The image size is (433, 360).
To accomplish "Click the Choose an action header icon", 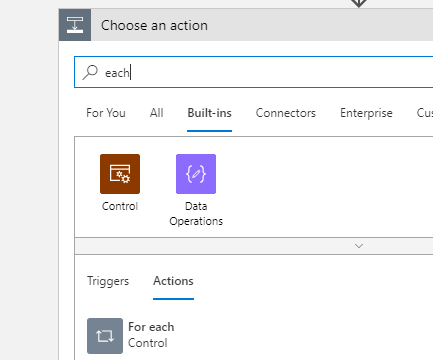I will pyautogui.click(x=75, y=25).
